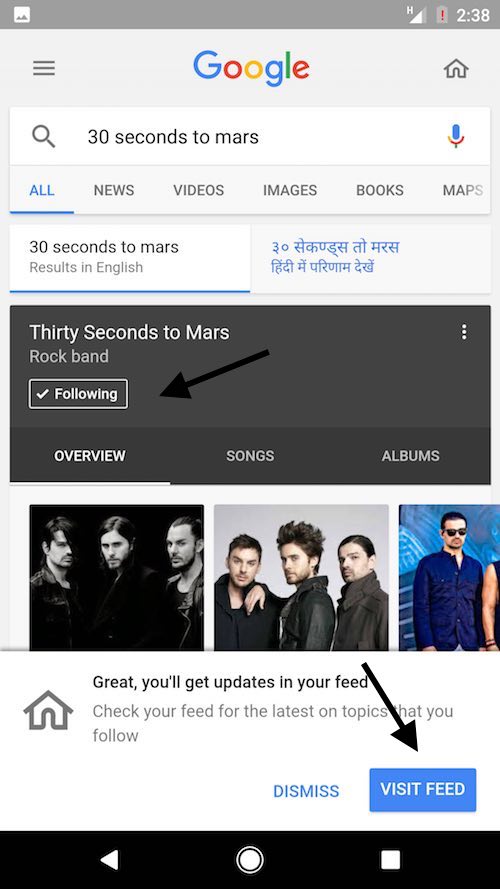Image resolution: width=500 pixels, height=889 pixels.
Task: Tap the Android home button
Action: pos(250,860)
